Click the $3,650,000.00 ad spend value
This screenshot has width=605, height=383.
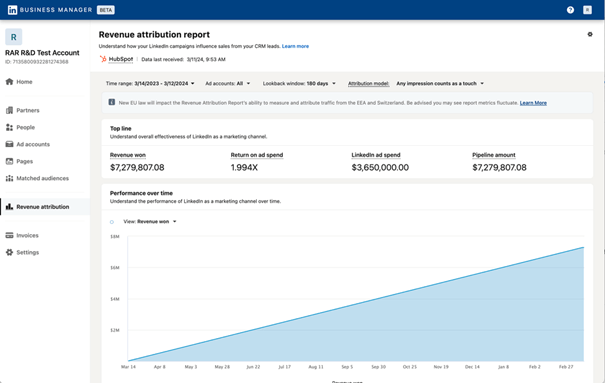coord(380,167)
